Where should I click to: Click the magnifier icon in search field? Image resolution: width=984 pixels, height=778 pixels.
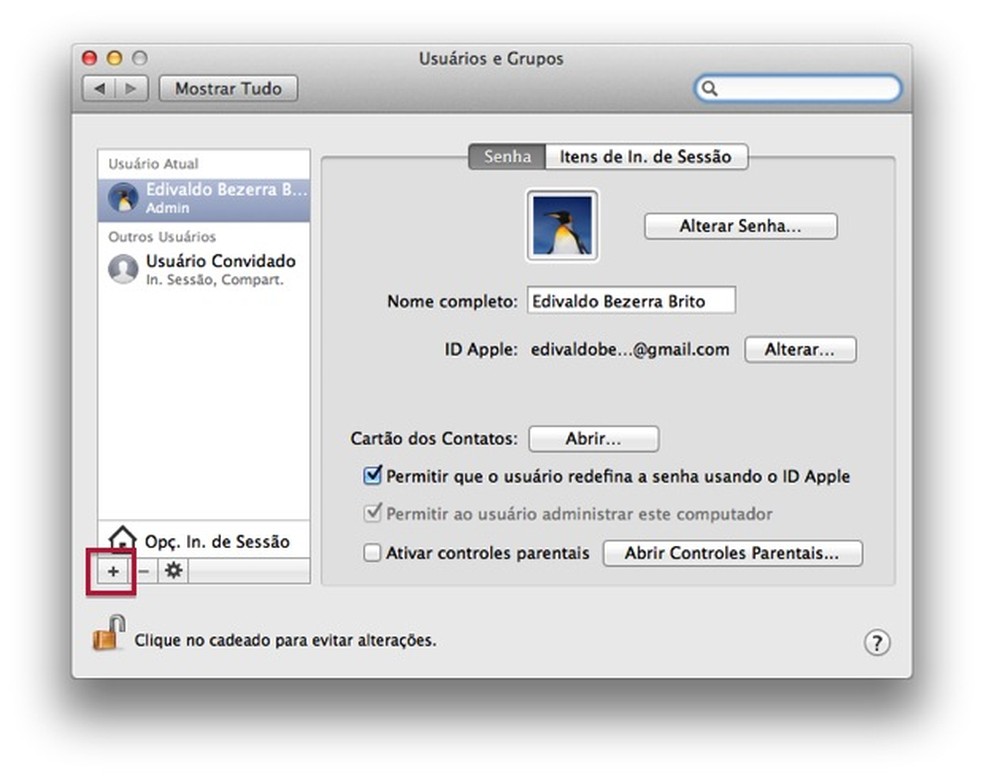coord(710,88)
